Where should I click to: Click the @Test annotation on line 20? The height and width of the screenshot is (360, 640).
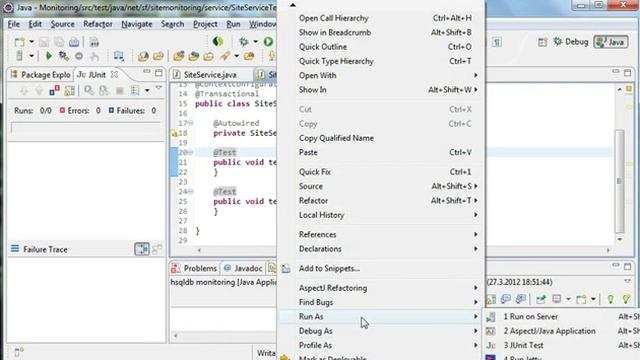pos(224,153)
